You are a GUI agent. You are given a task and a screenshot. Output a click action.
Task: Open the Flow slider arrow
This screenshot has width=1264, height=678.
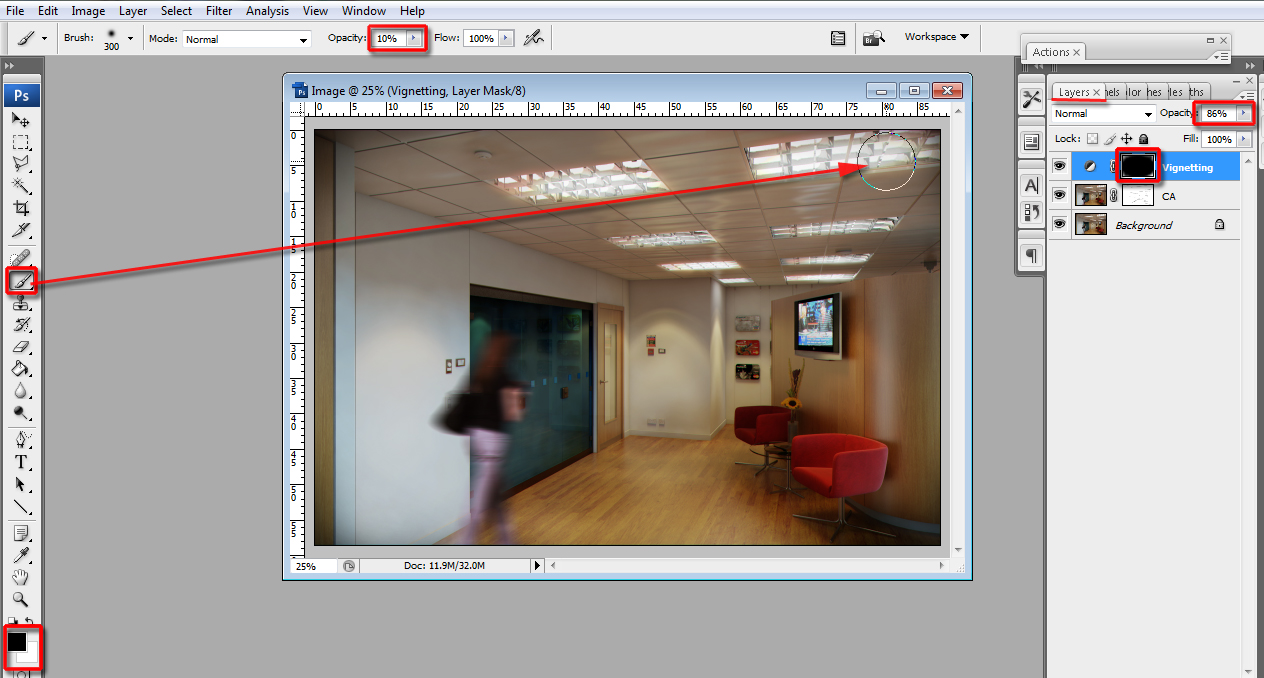pyautogui.click(x=506, y=38)
